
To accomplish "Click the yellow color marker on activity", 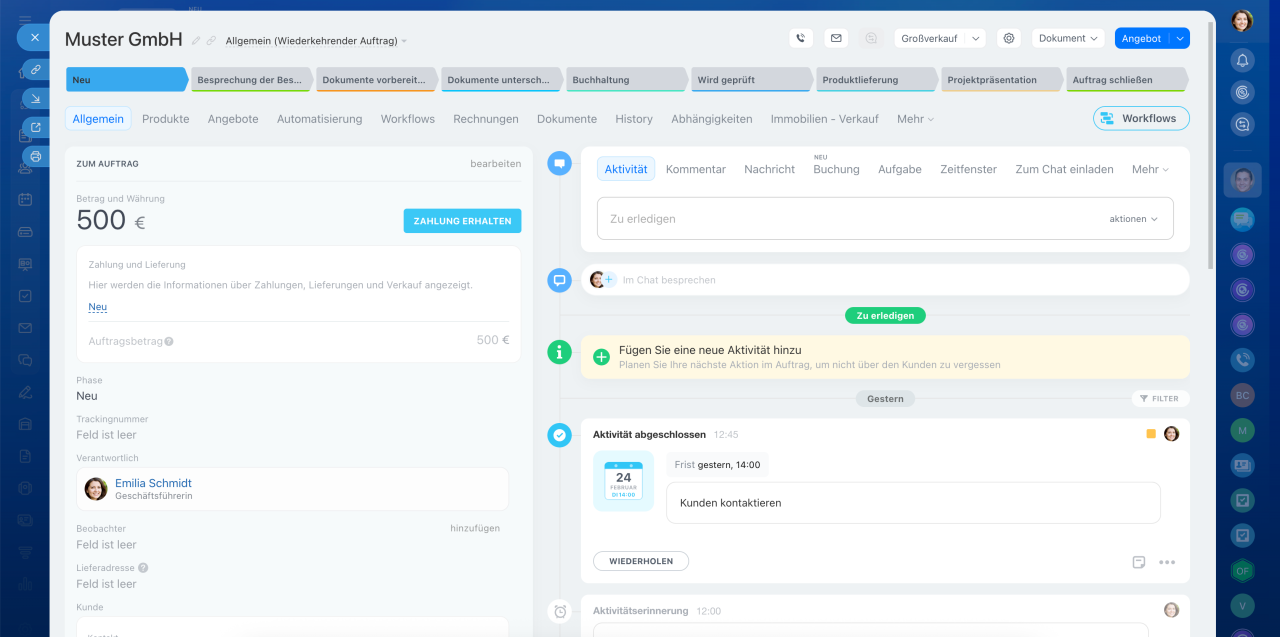I will 1151,434.
